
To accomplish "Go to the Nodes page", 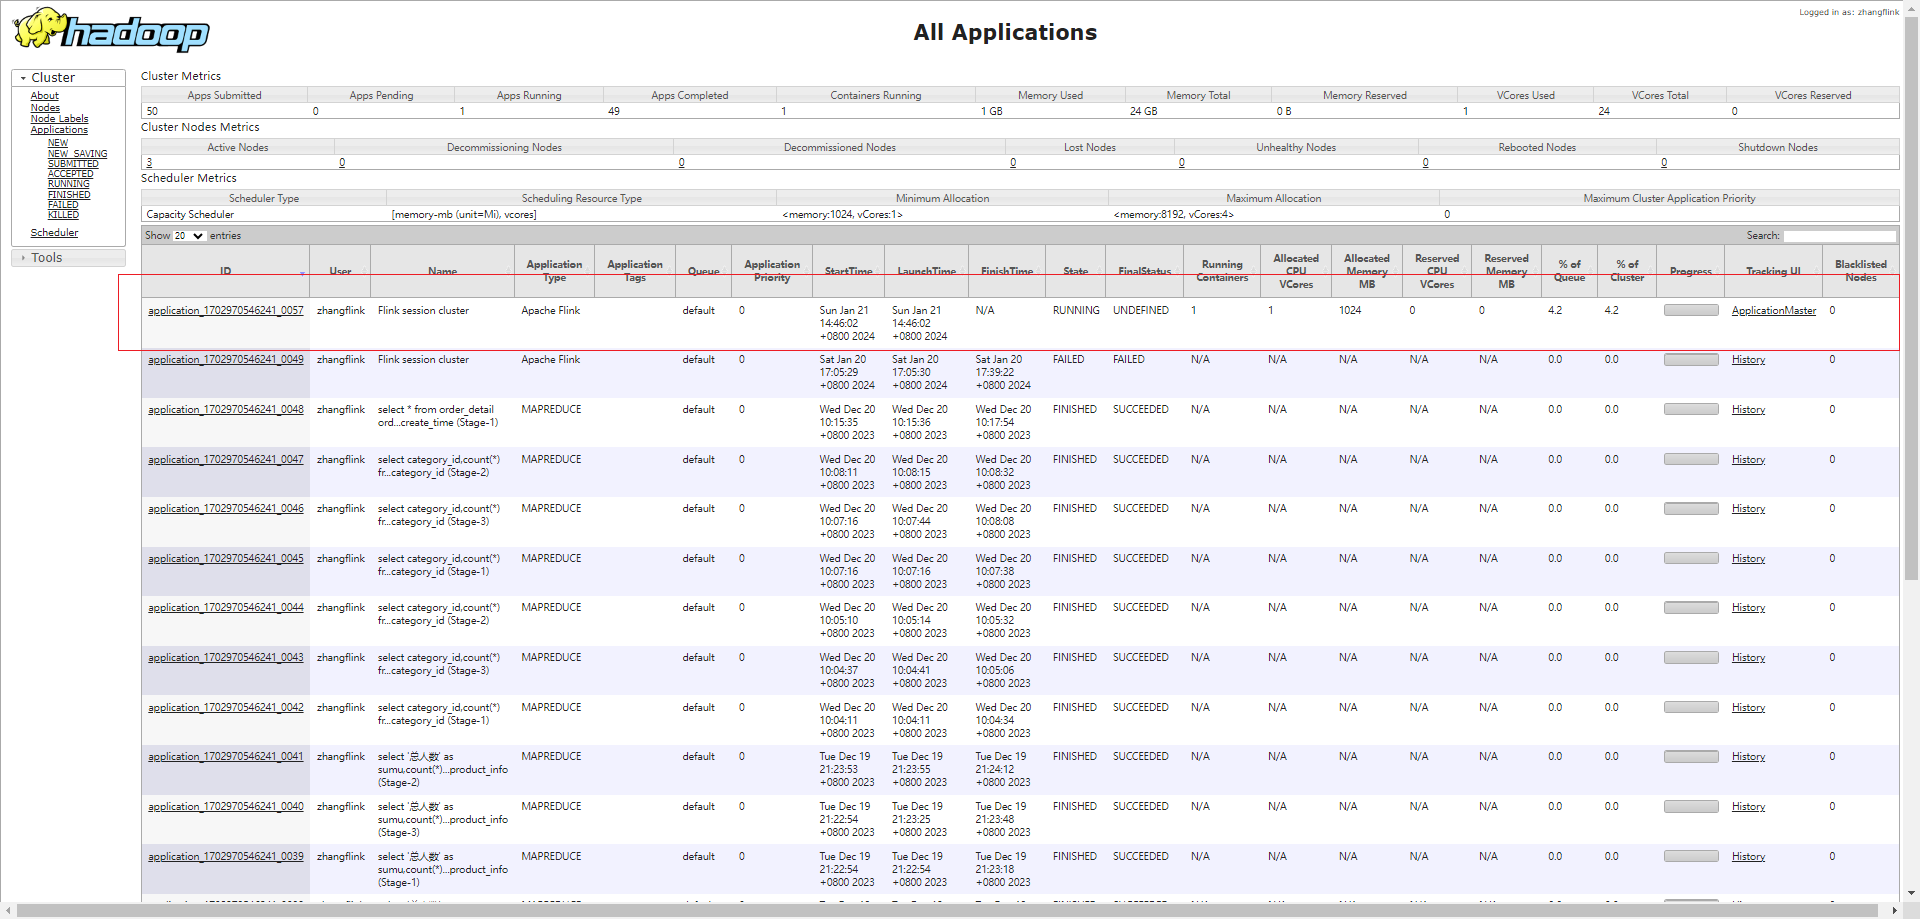I will tap(45, 108).
